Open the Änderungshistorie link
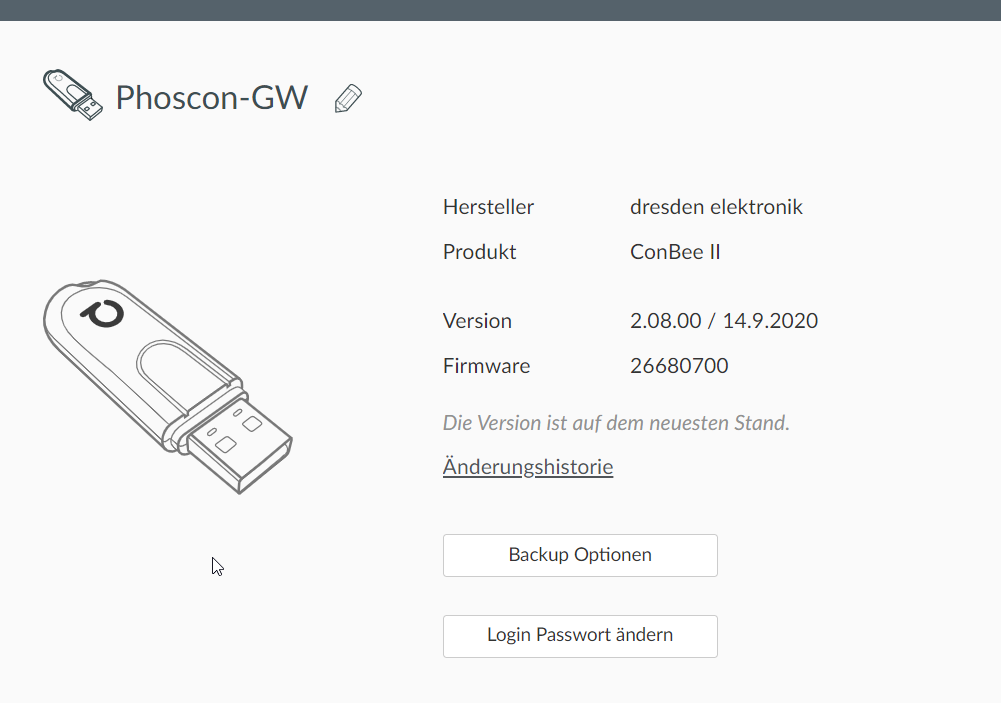Viewport: 1001px width, 703px height. click(x=528, y=467)
